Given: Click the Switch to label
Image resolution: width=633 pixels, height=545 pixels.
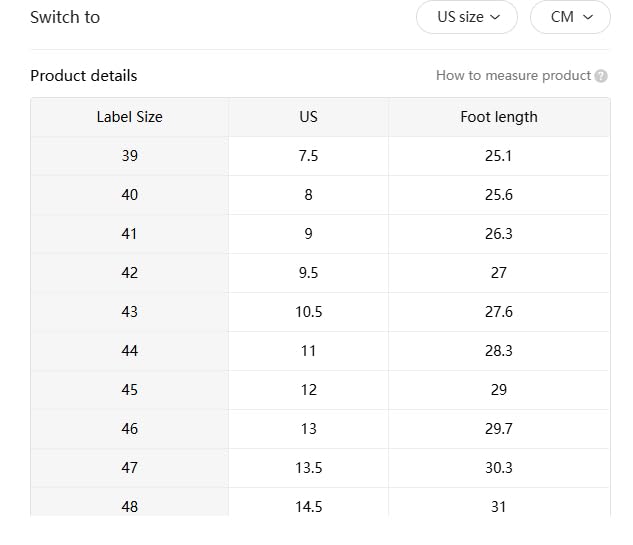Looking at the screenshot, I should (x=65, y=17).
